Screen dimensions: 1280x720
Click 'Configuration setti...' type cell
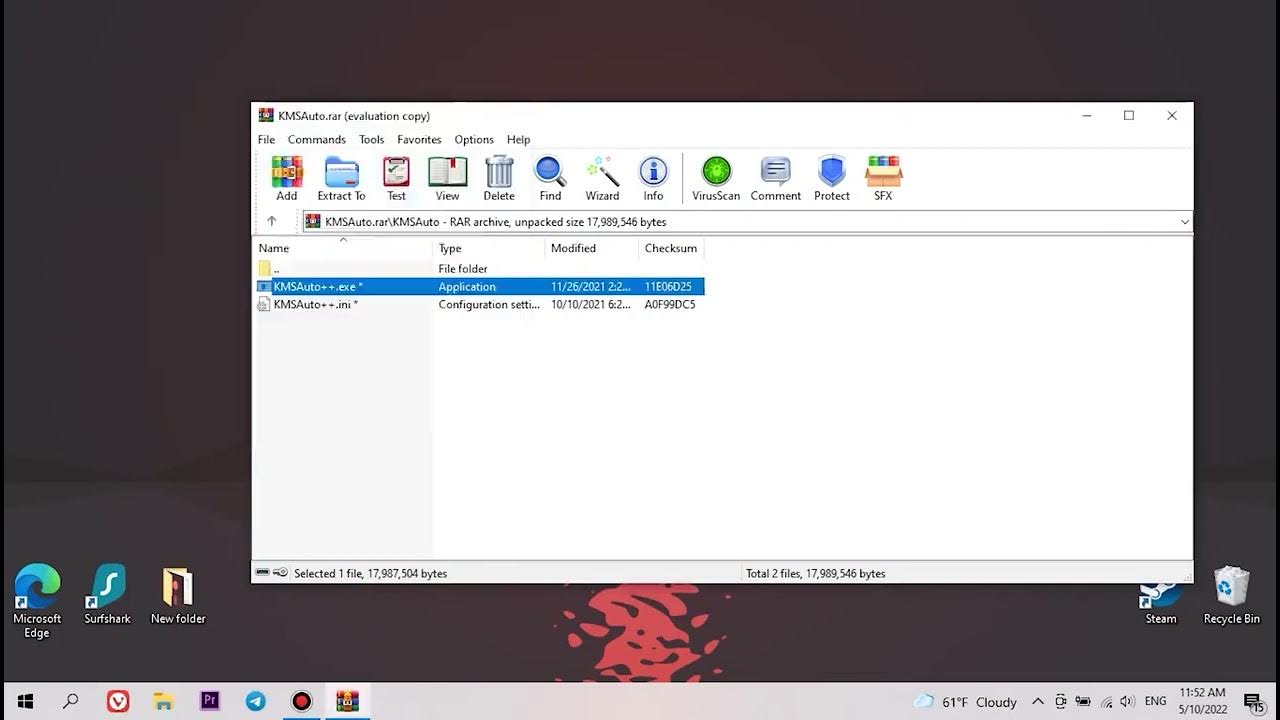[x=489, y=305]
